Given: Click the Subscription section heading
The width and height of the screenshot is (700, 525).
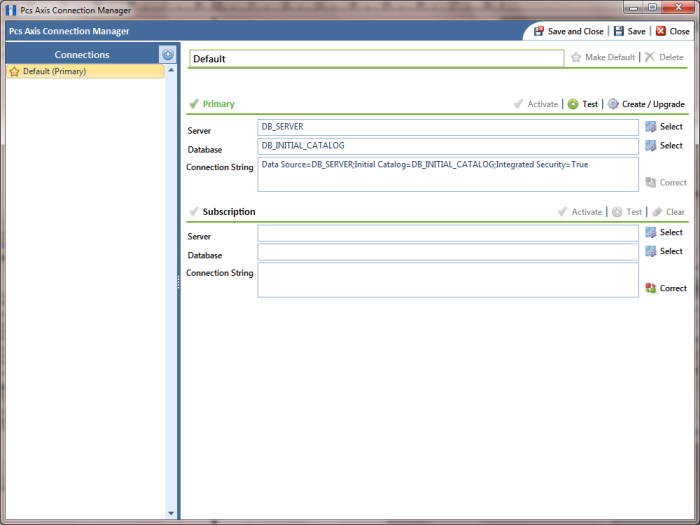Looking at the screenshot, I should (229, 212).
